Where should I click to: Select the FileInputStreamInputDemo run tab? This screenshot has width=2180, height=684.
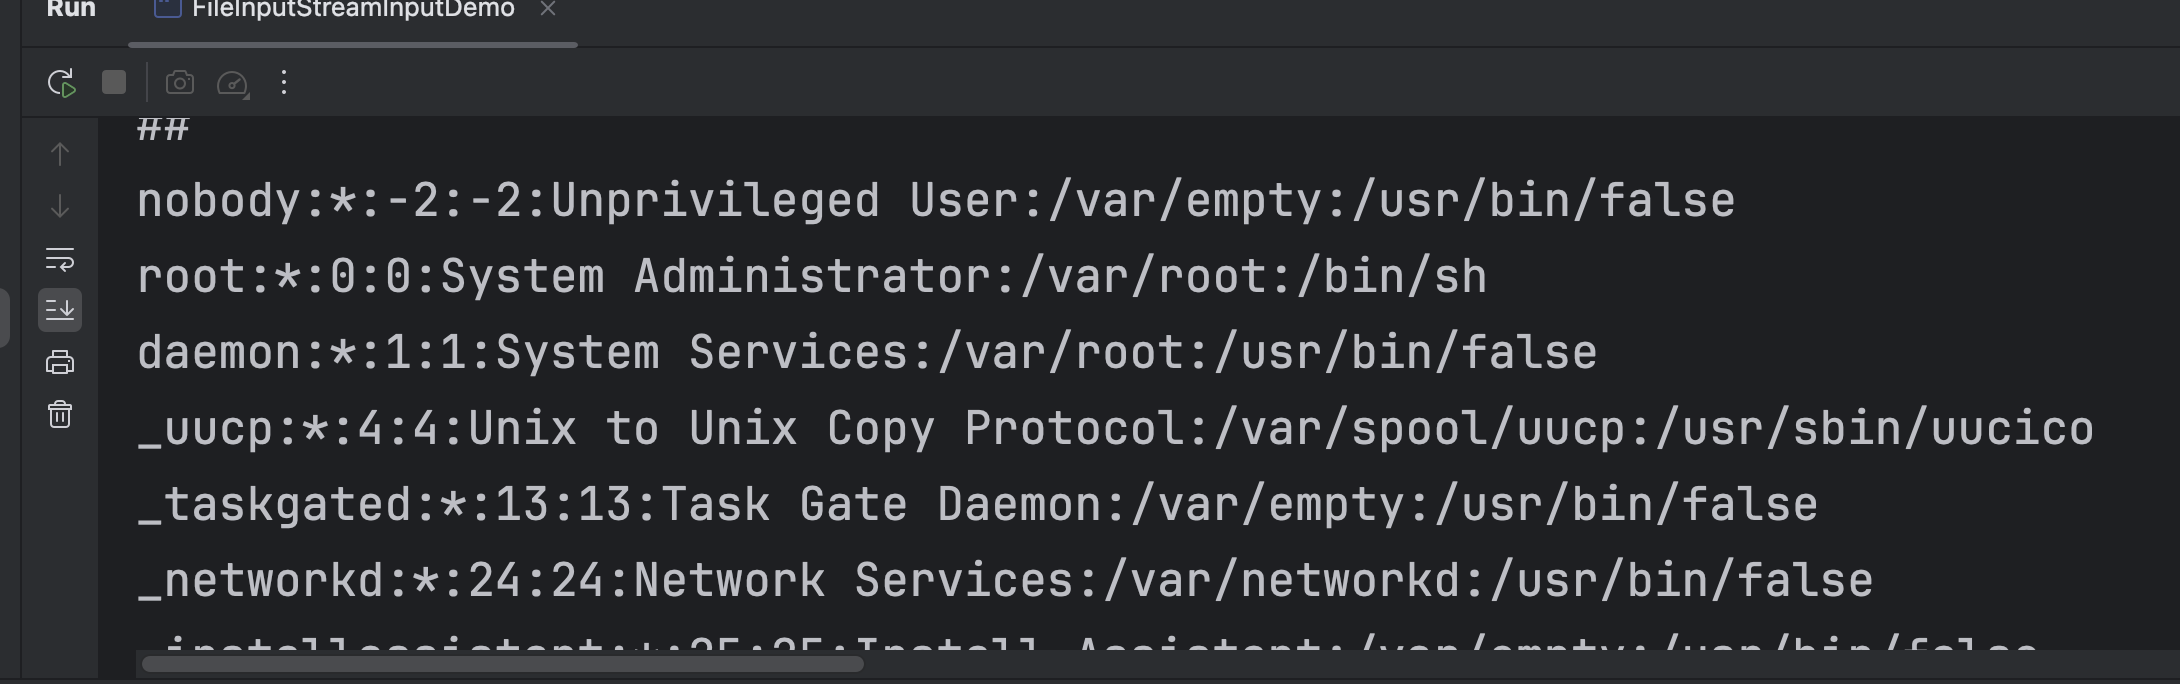click(x=352, y=10)
